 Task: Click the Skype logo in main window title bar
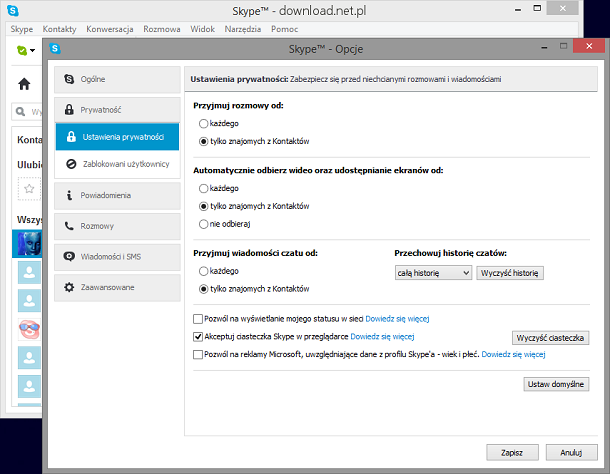click(13, 11)
